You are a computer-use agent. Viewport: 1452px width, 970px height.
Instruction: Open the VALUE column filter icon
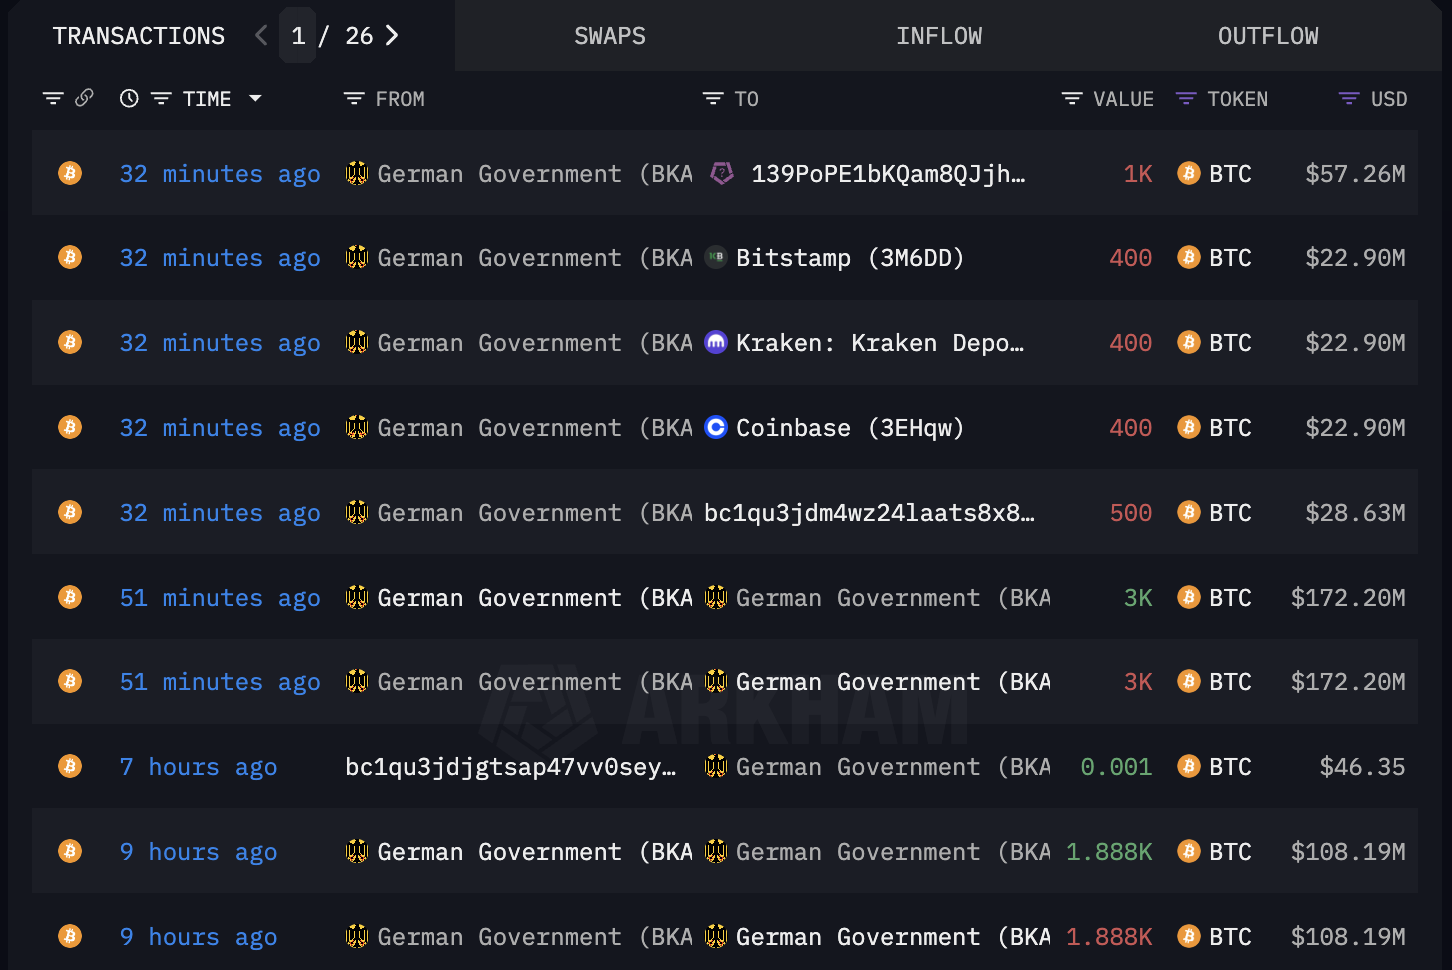coord(1072,98)
